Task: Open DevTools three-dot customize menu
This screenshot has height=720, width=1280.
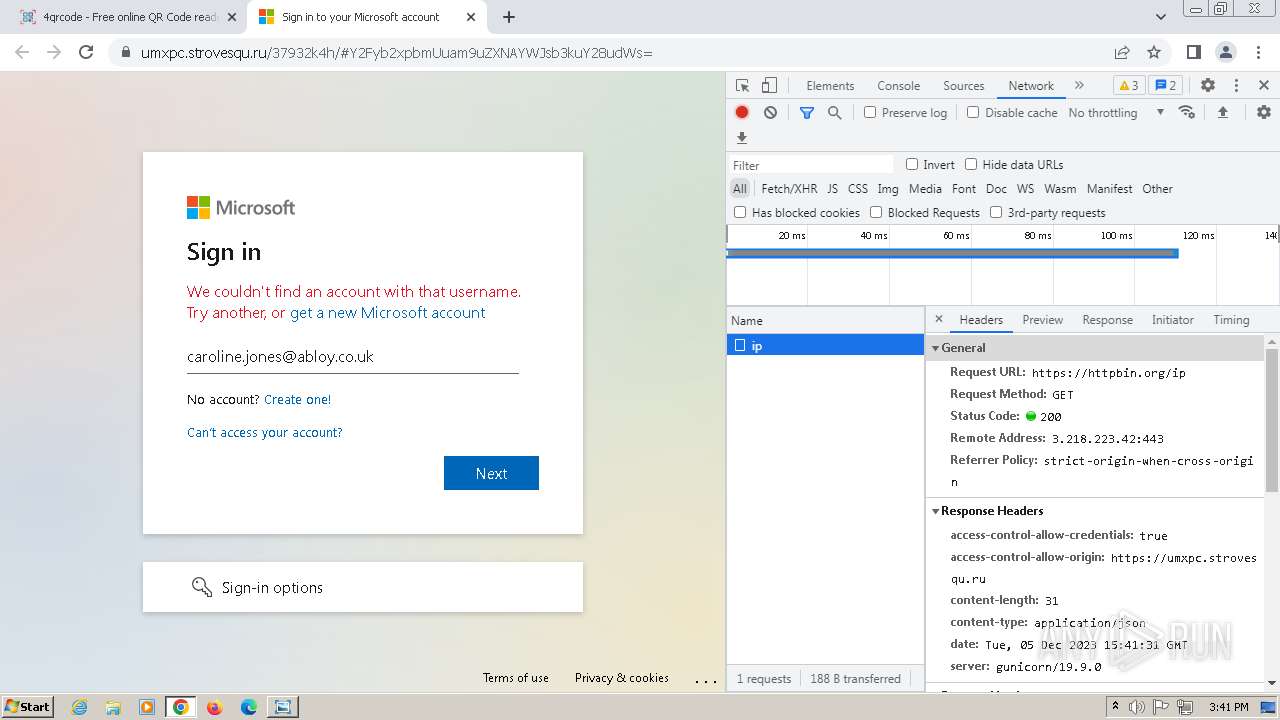Action: click(x=1236, y=86)
